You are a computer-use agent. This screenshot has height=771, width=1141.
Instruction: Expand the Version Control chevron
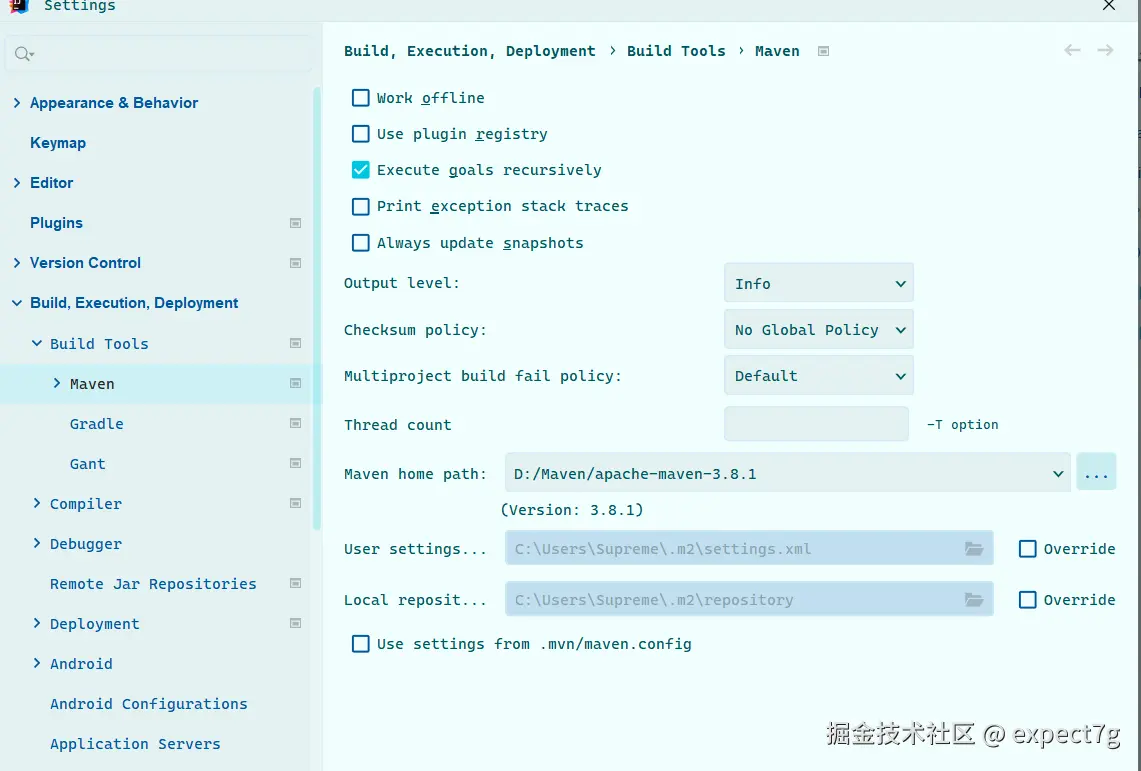point(17,263)
